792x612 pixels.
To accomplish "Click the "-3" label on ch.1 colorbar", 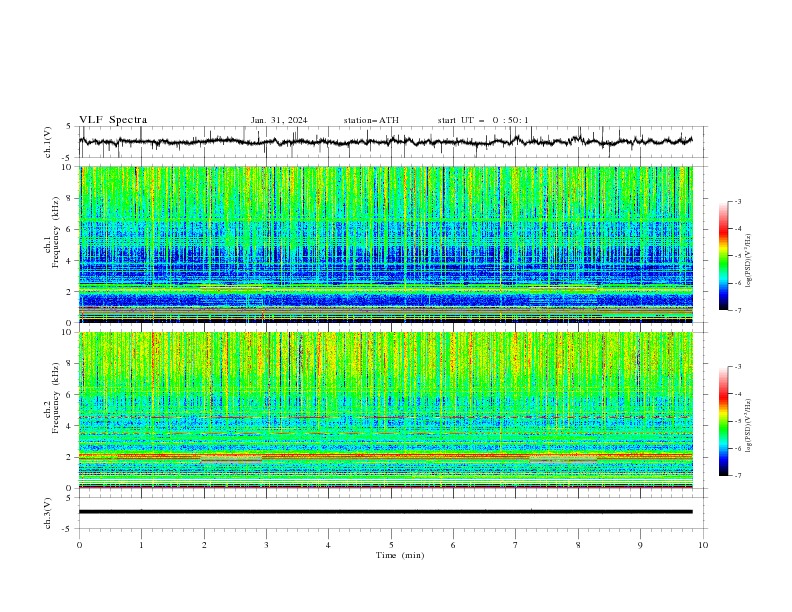I will tap(737, 201).
